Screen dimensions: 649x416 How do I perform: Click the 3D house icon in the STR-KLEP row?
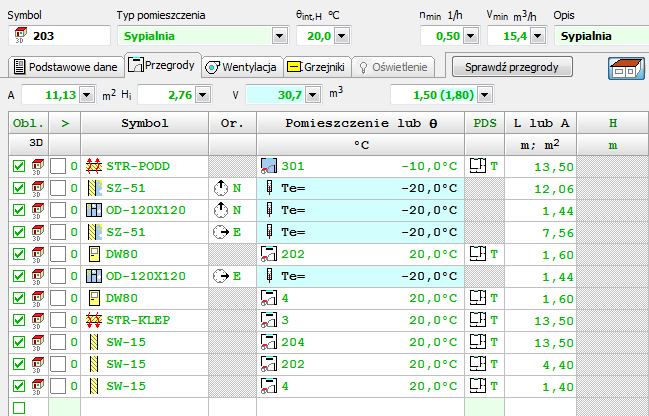pos(38,320)
